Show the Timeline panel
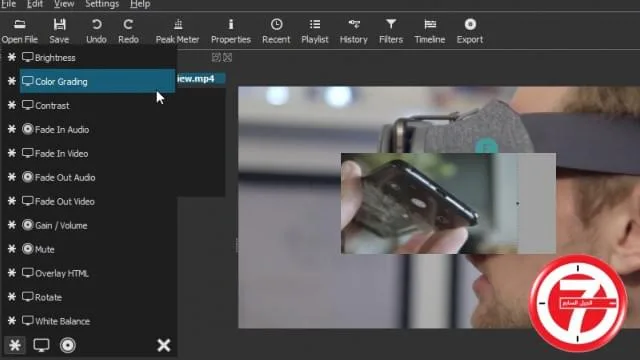640x360 pixels. point(430,31)
